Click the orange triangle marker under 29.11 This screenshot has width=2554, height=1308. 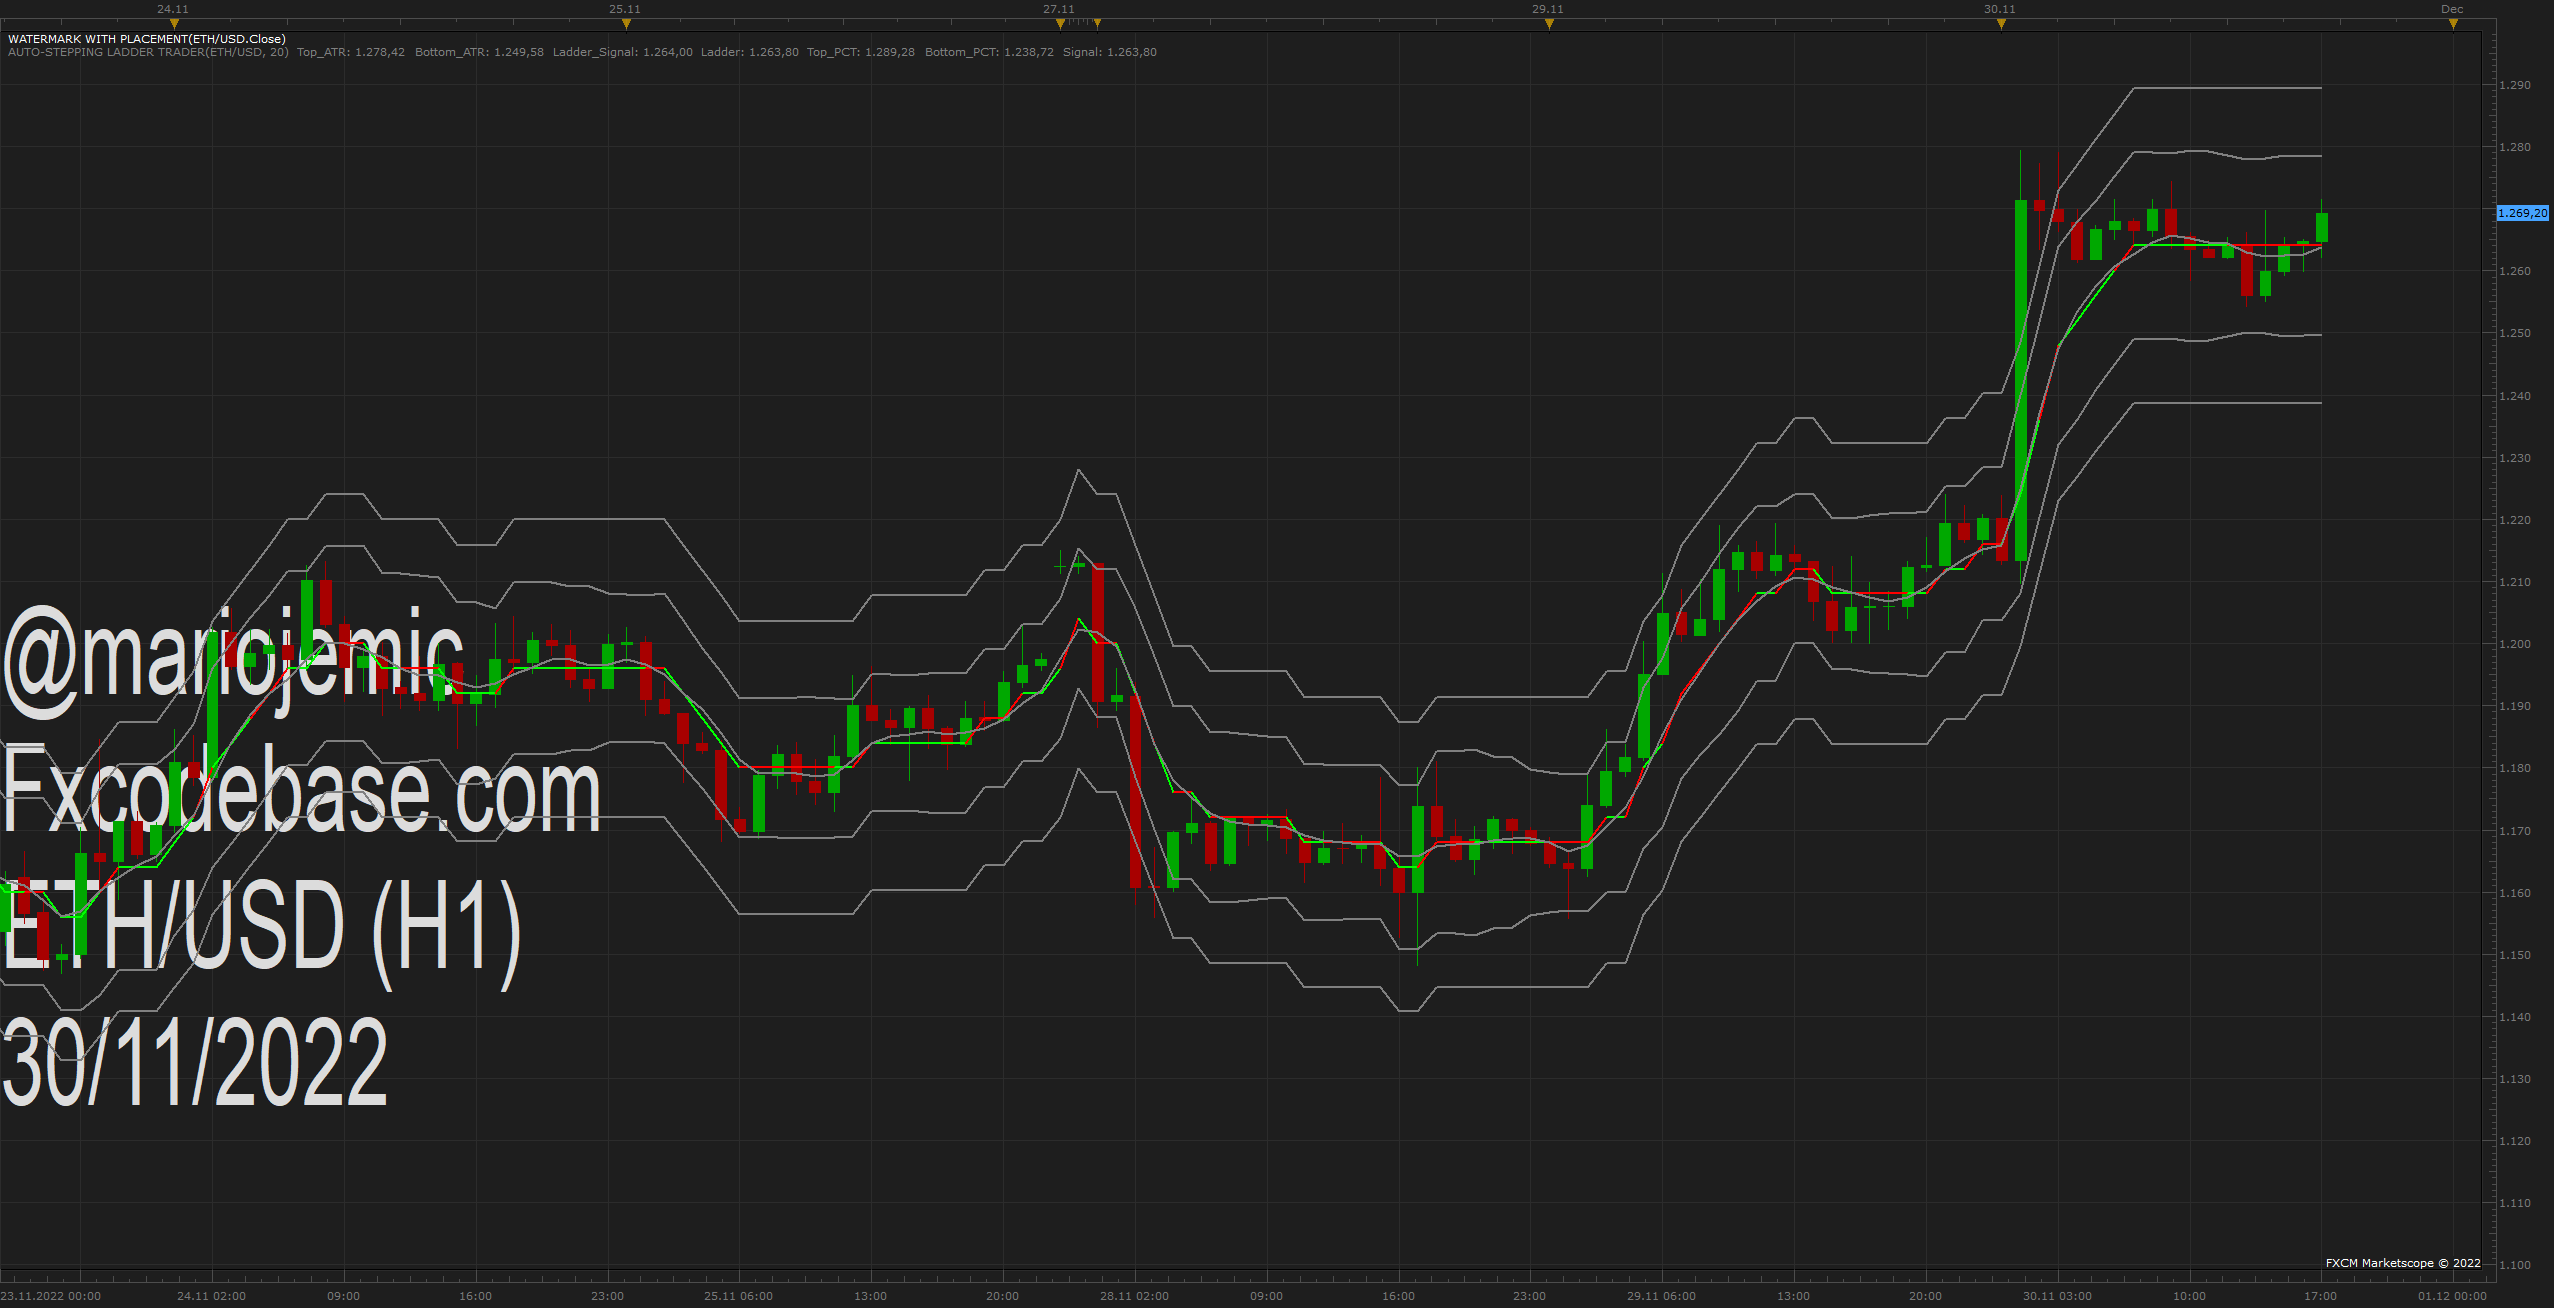1549,24
